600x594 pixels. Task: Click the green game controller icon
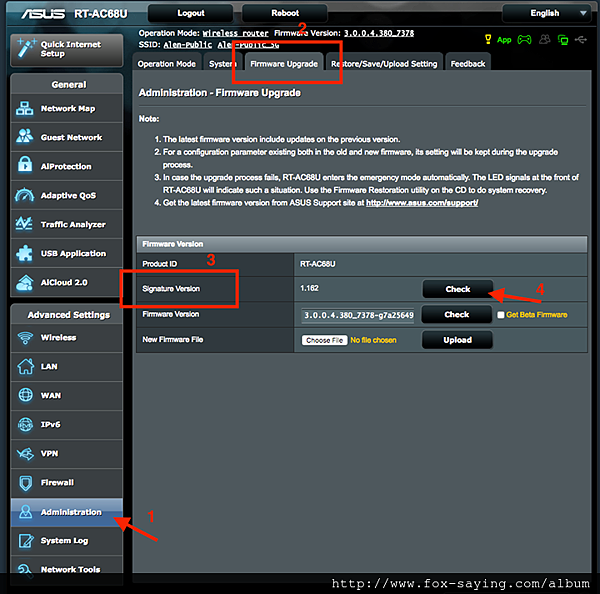click(524, 39)
